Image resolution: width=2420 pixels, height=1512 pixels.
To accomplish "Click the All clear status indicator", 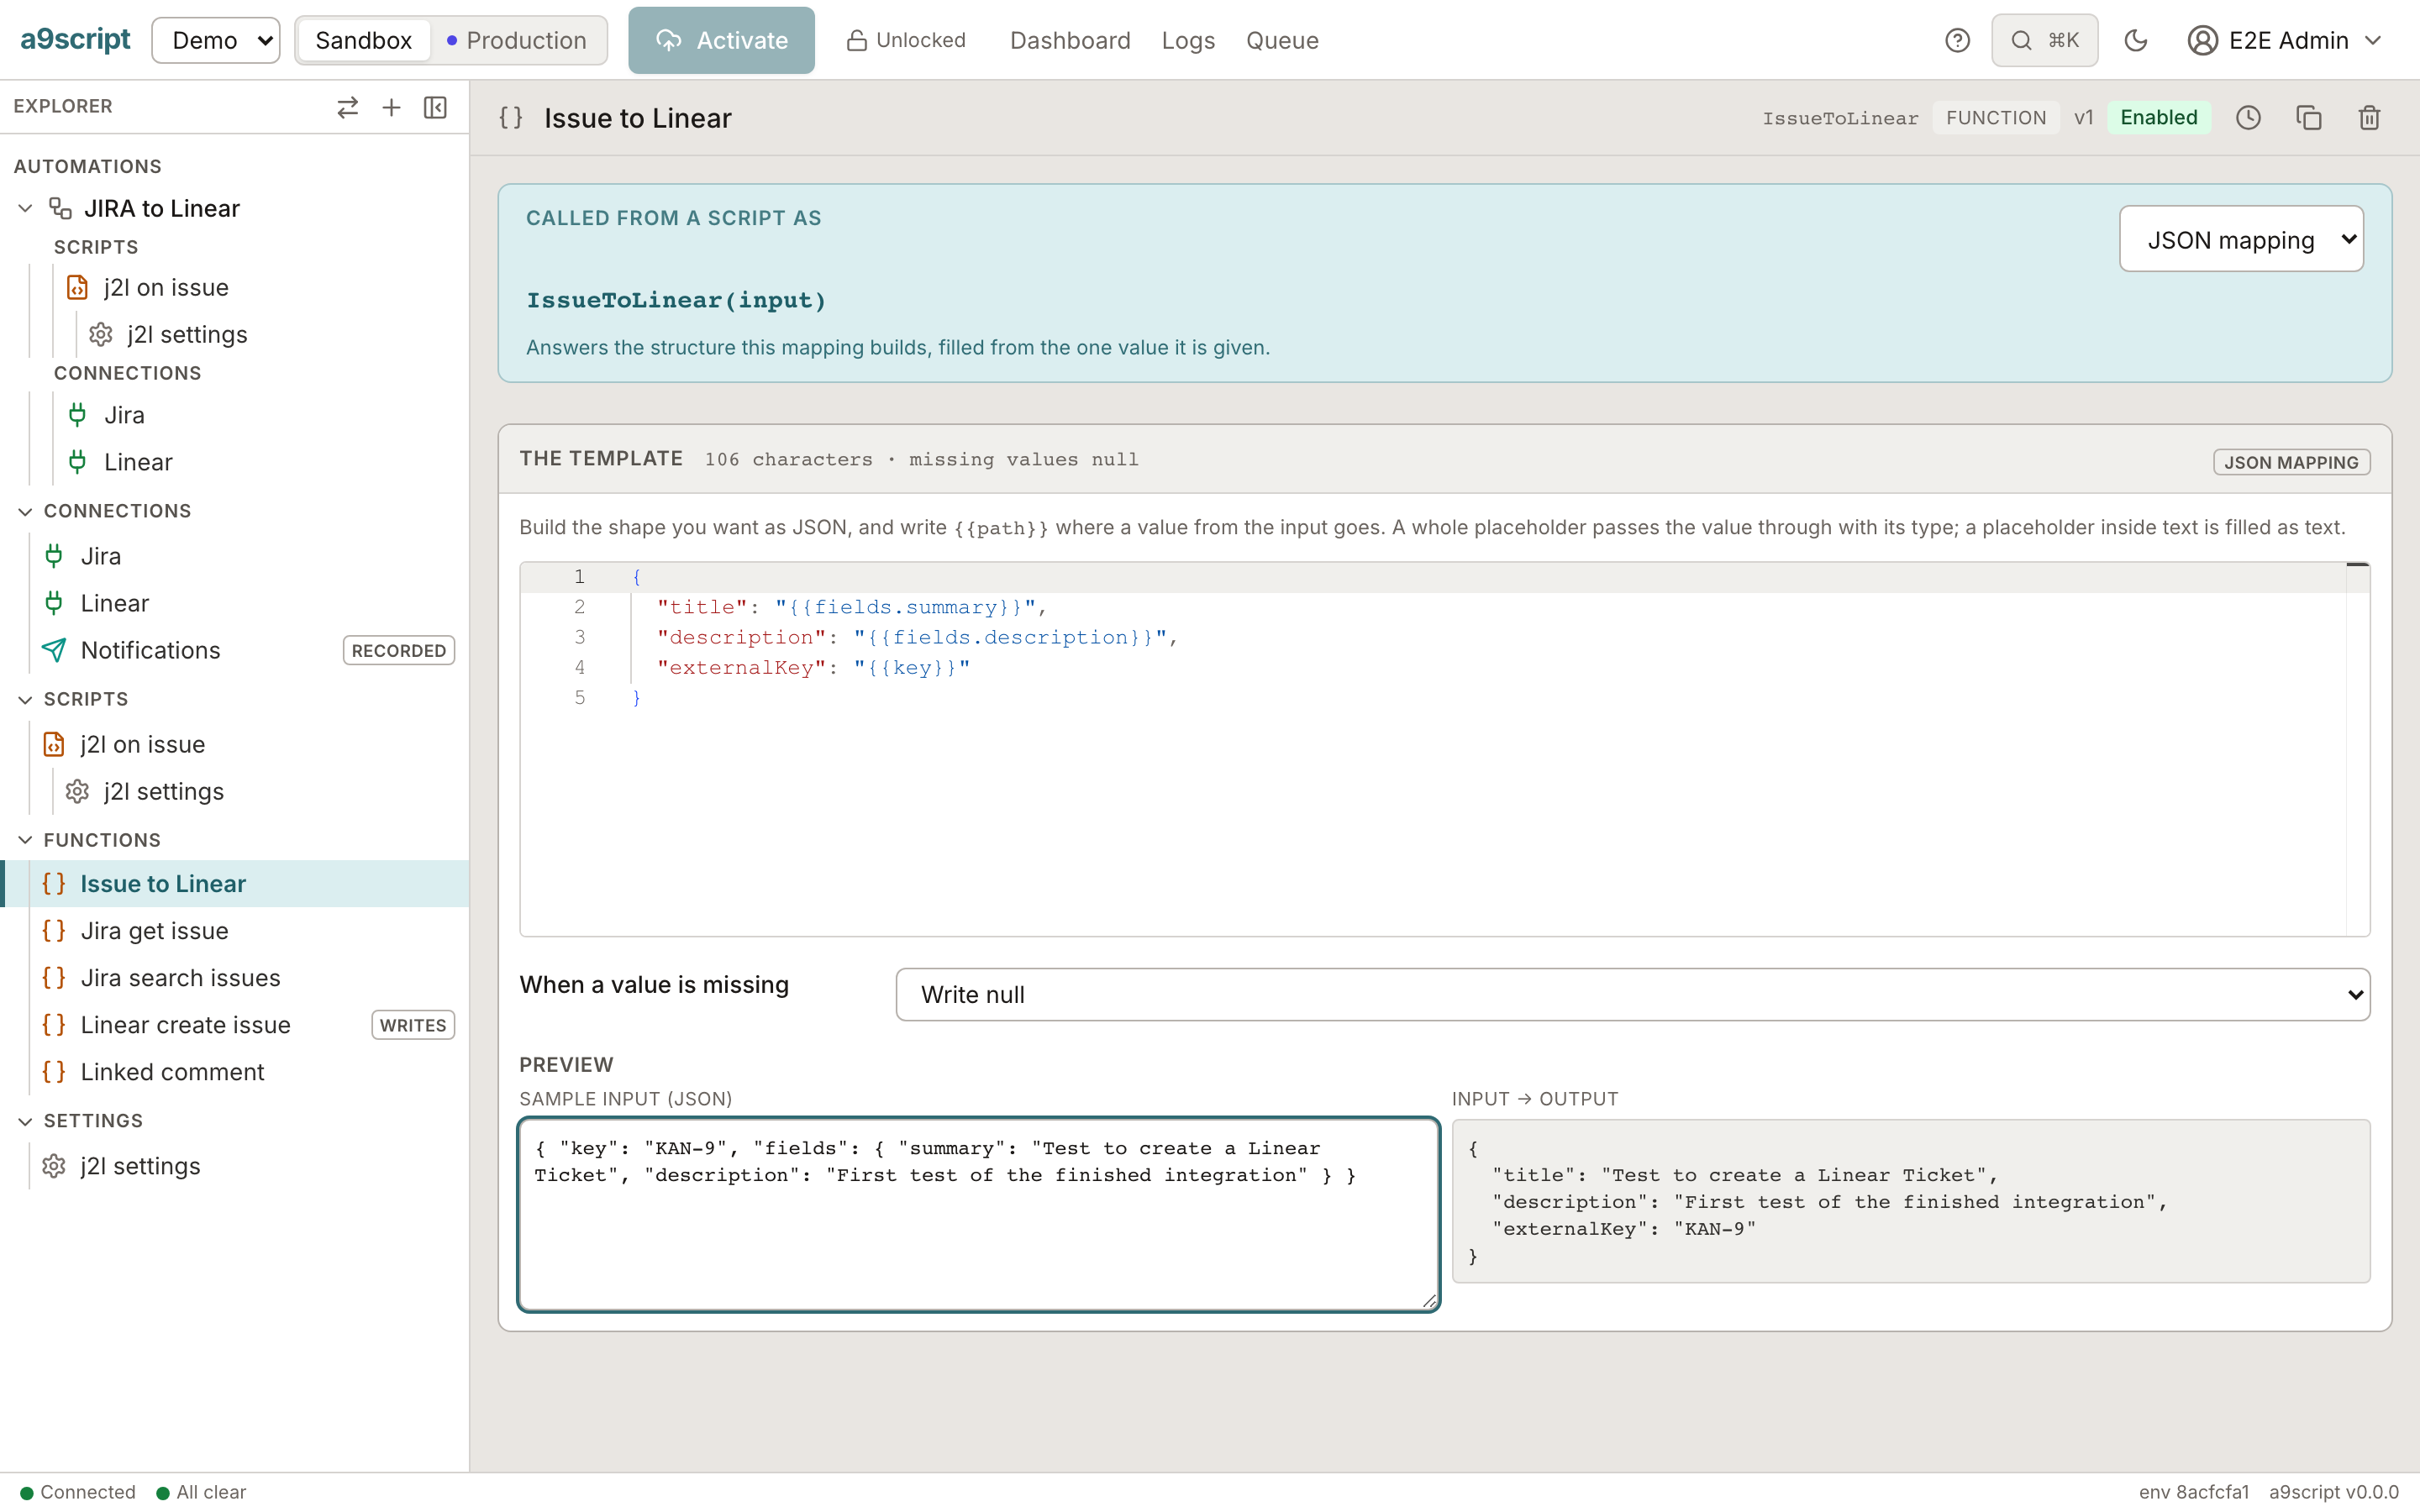I will coord(201,1492).
